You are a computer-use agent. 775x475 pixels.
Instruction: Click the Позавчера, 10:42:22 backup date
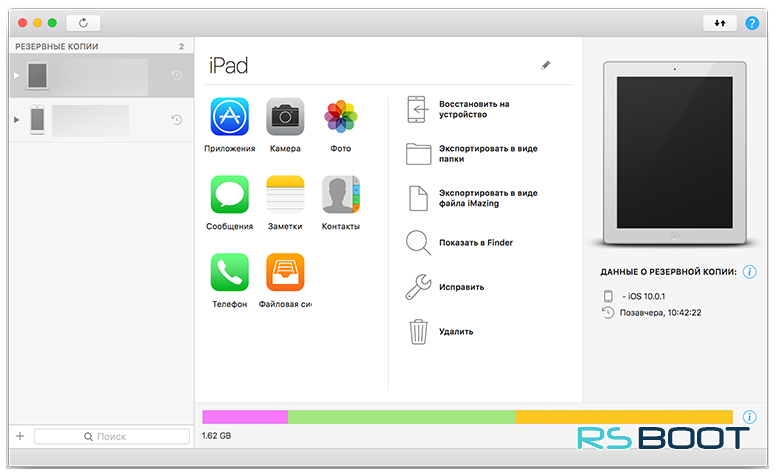pos(660,312)
